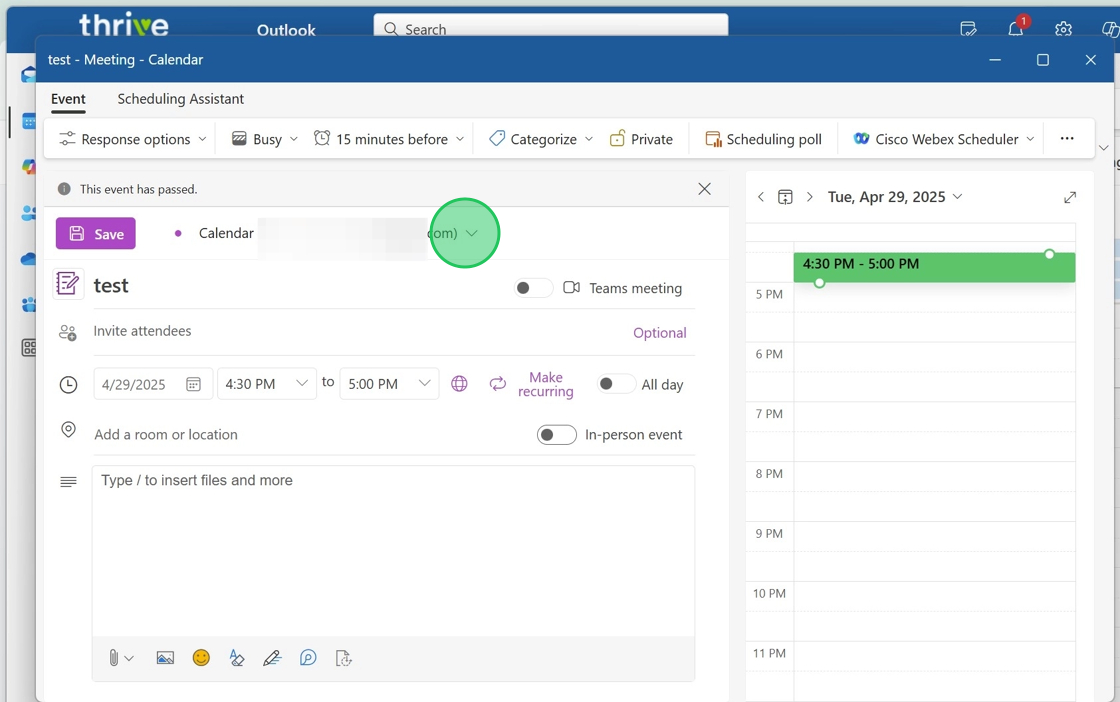The height and width of the screenshot is (702, 1120).
Task: Open the notifications bell
Action: point(1015,29)
